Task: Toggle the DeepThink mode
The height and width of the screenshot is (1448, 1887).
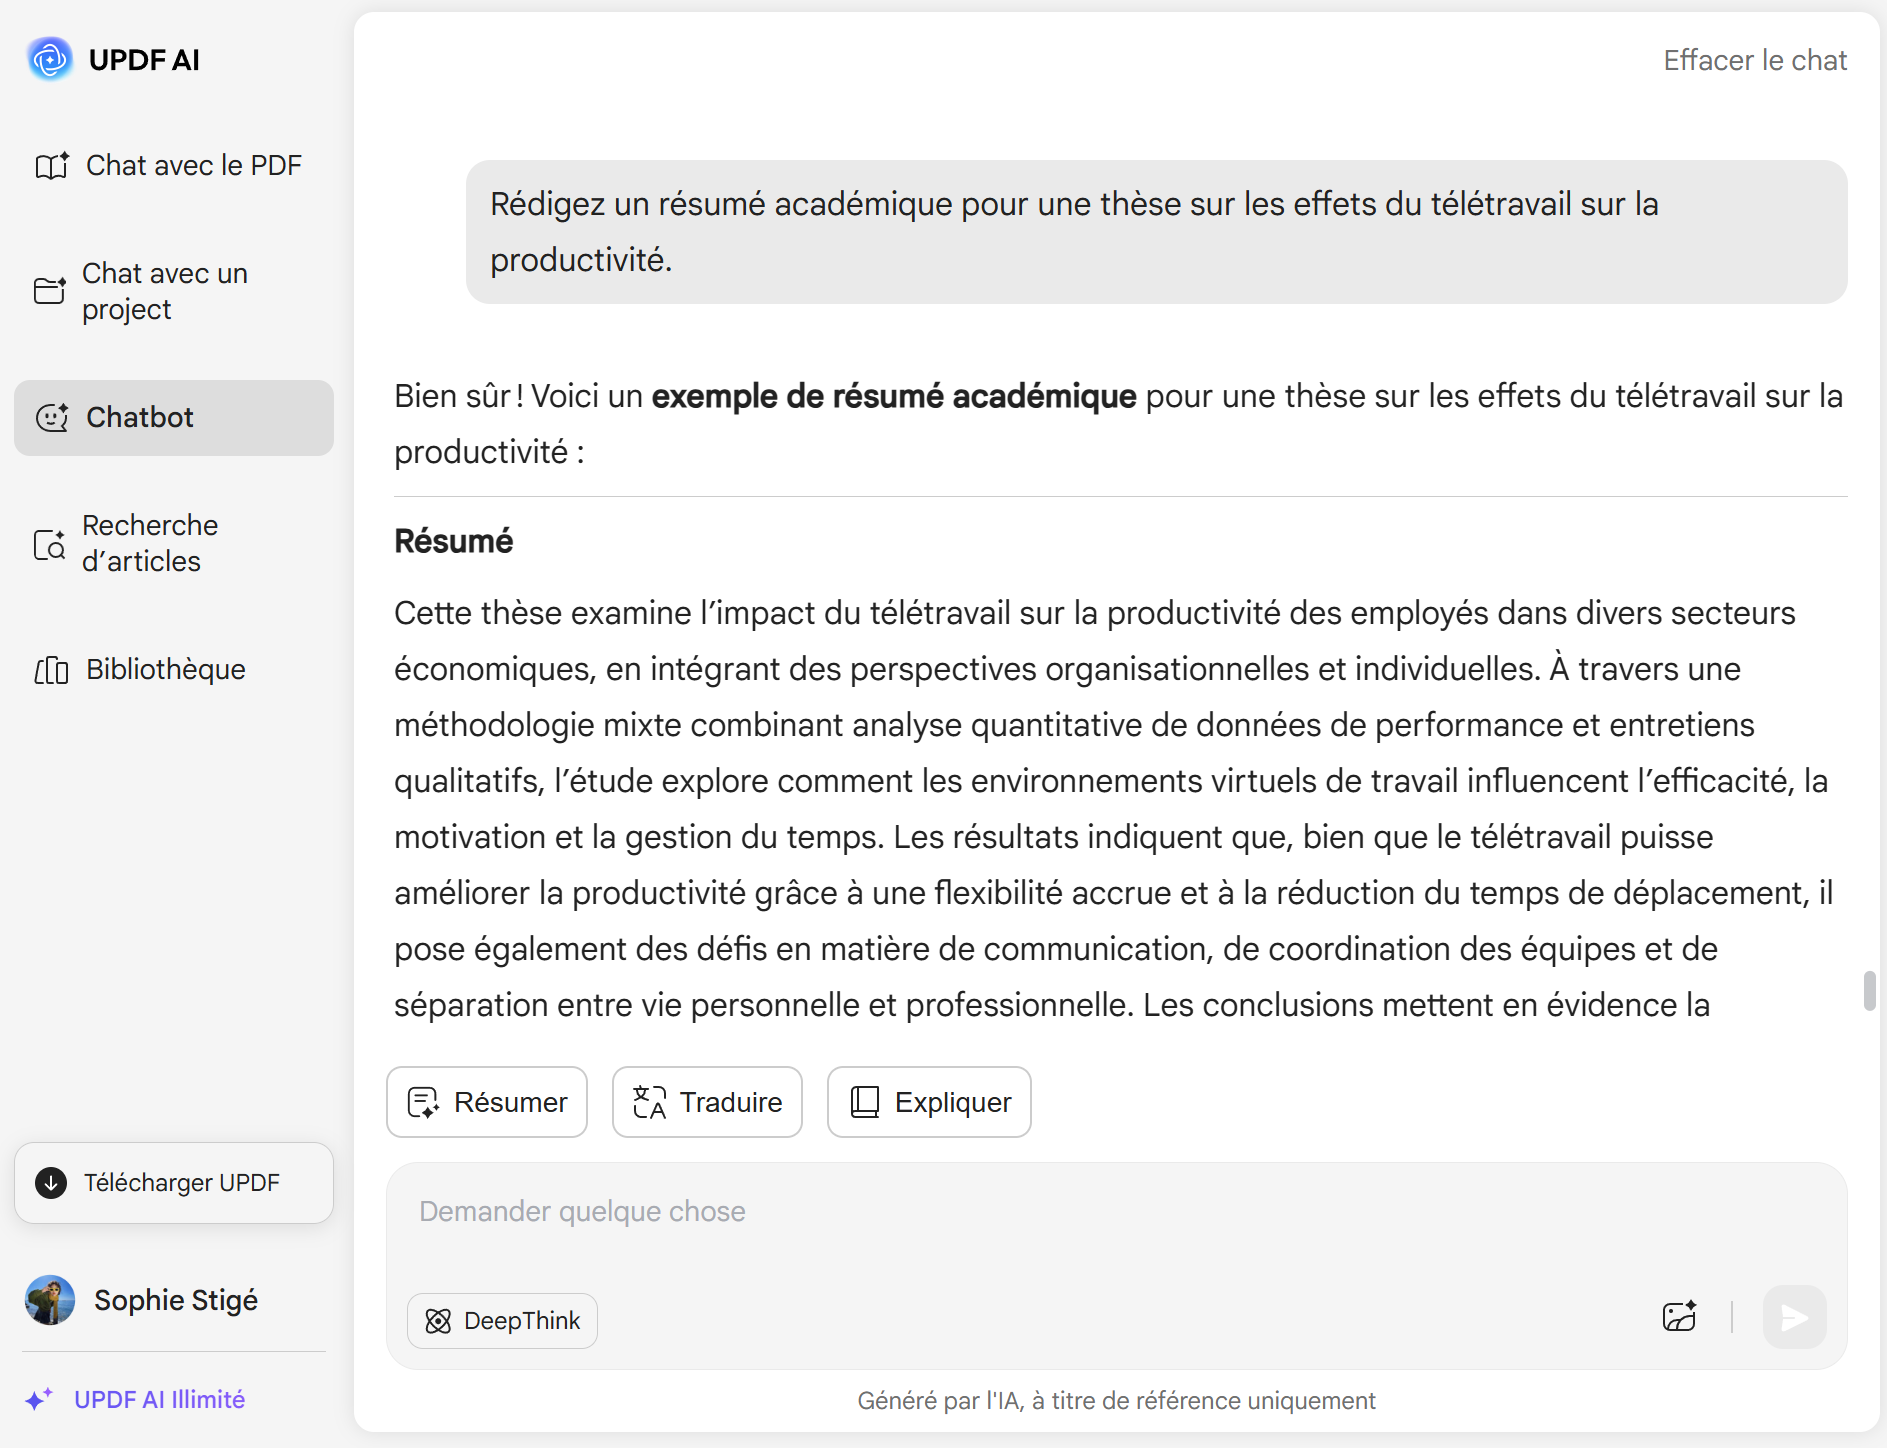Action: click(502, 1321)
